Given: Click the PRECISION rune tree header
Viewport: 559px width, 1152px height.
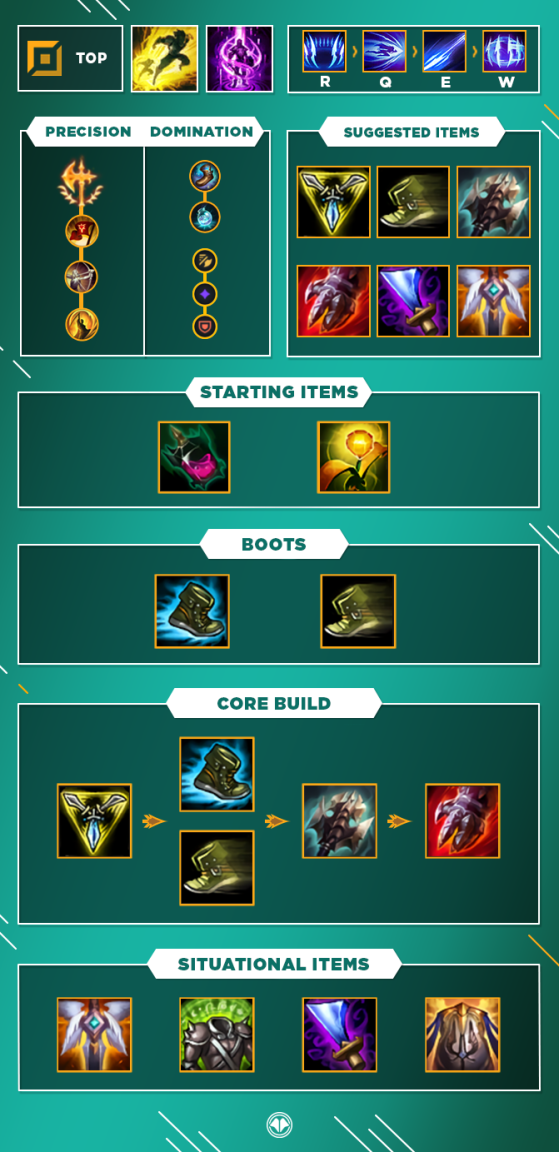Looking at the screenshot, I should coord(88,132).
